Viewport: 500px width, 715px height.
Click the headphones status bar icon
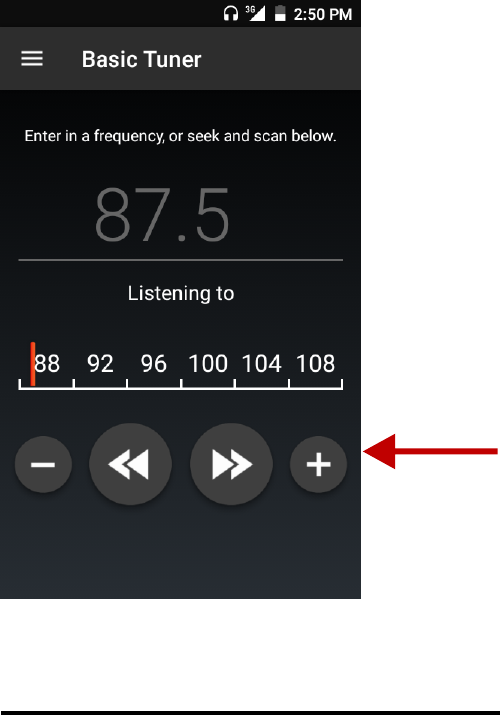click(x=231, y=13)
